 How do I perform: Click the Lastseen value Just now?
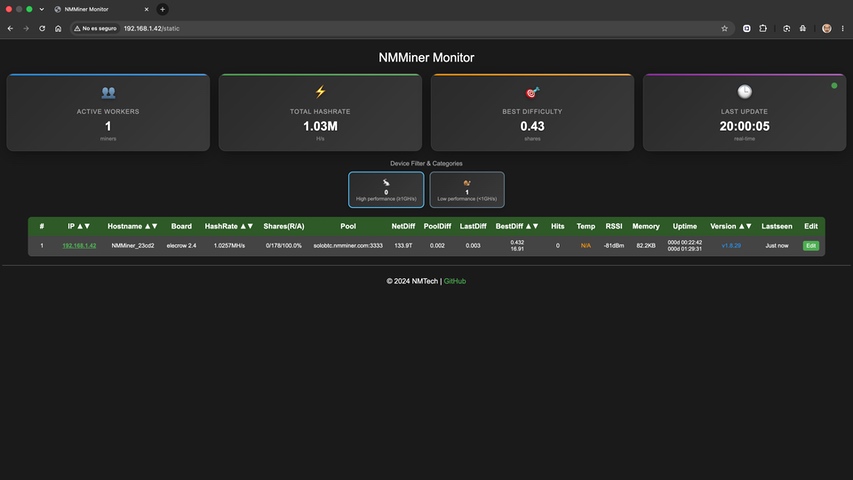(x=777, y=245)
